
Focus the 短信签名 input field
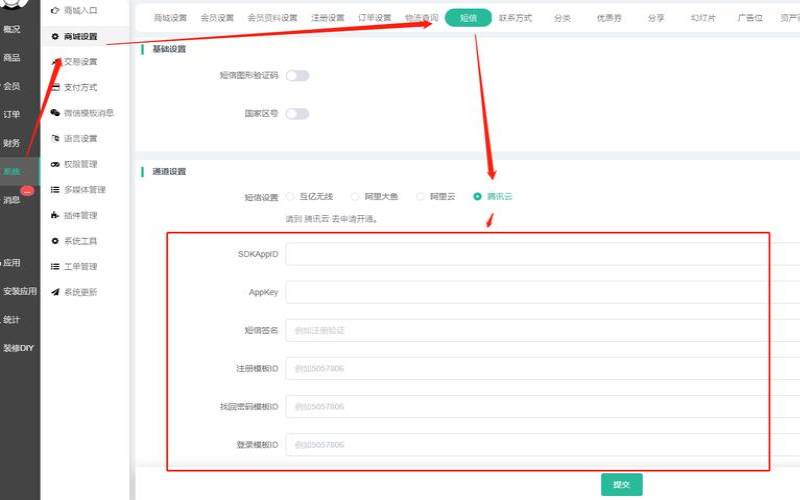click(x=543, y=331)
